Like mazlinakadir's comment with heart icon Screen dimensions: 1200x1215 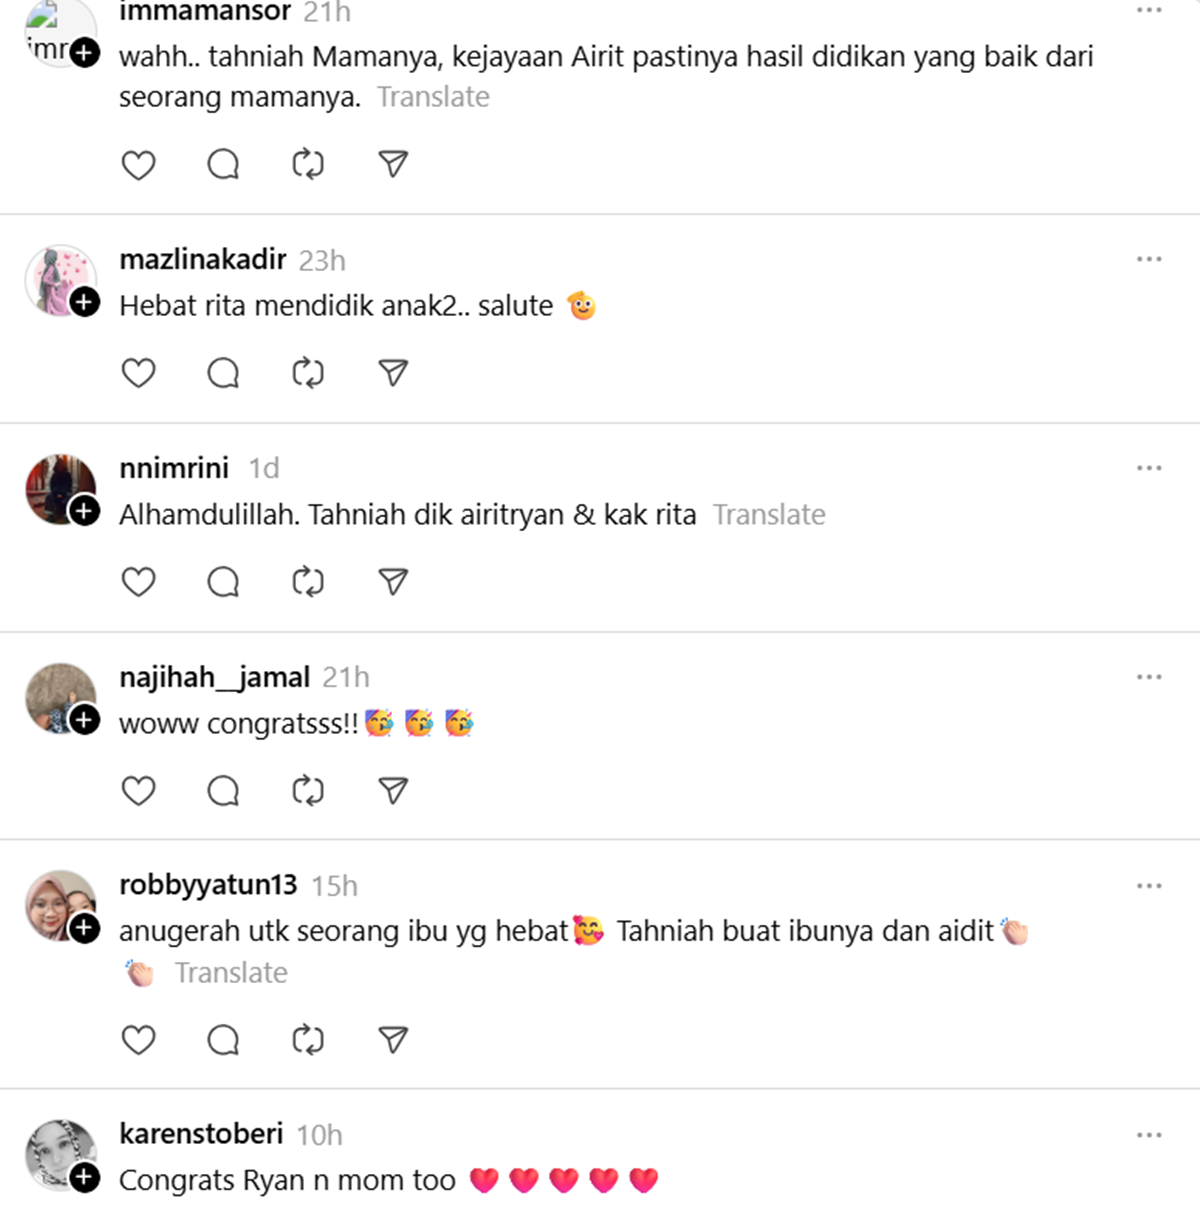(138, 373)
